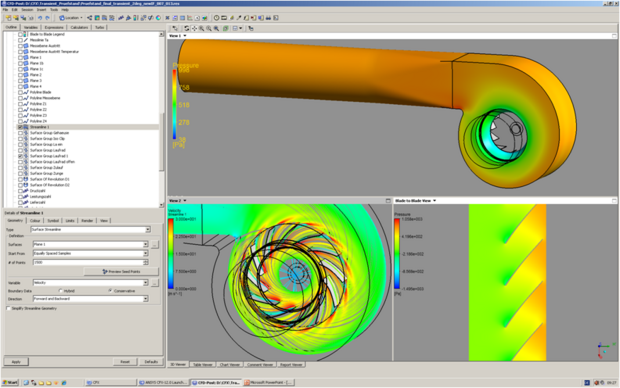The height and width of the screenshot is (388, 620).
Task: Click the Contour plot icon in the toolbar
Action: 97,18
